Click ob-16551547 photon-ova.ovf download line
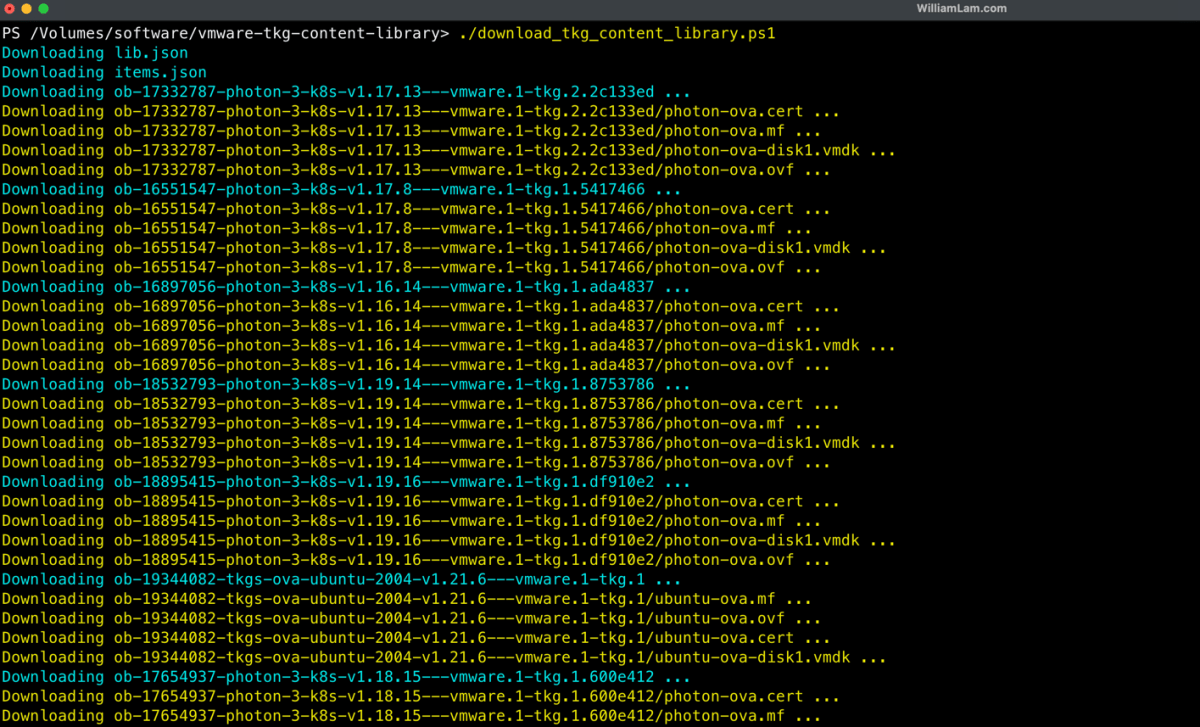This screenshot has width=1200, height=727. click(410, 267)
